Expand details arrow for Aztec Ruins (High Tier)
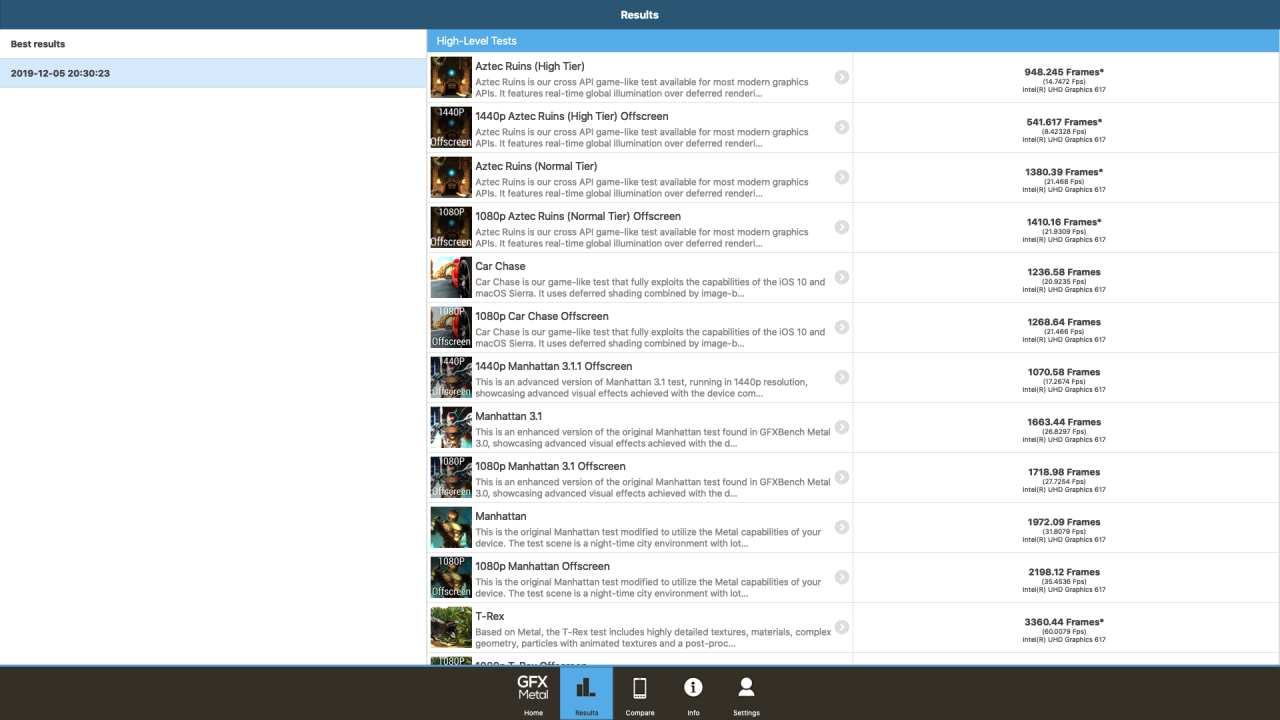This screenshot has width=1280, height=720. pos(842,77)
